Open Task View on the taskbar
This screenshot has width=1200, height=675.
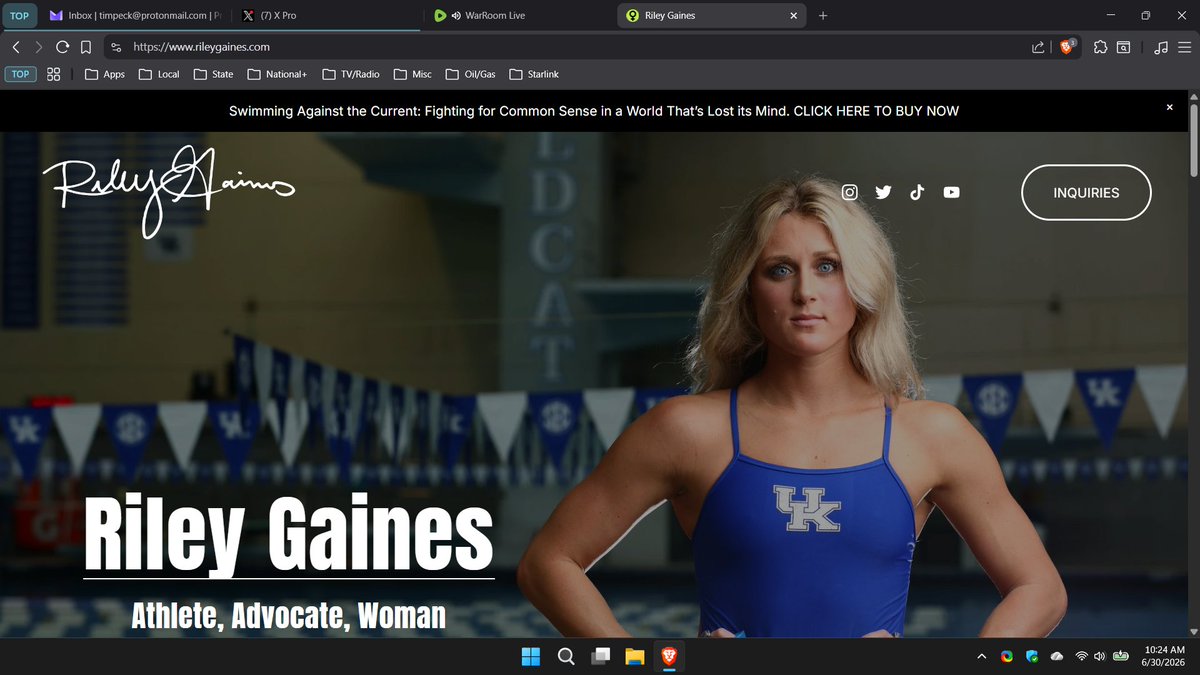pyautogui.click(x=600, y=656)
